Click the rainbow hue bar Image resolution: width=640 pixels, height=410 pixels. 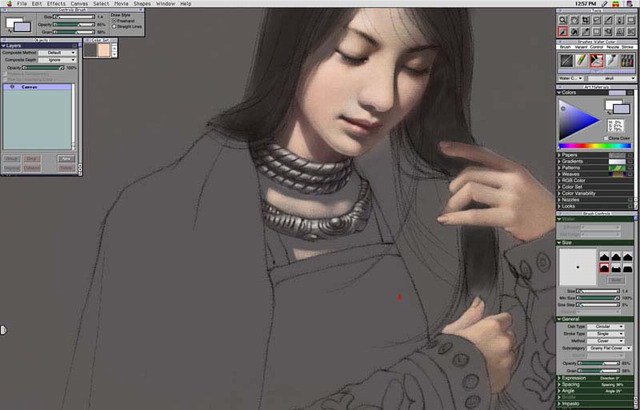594,146
